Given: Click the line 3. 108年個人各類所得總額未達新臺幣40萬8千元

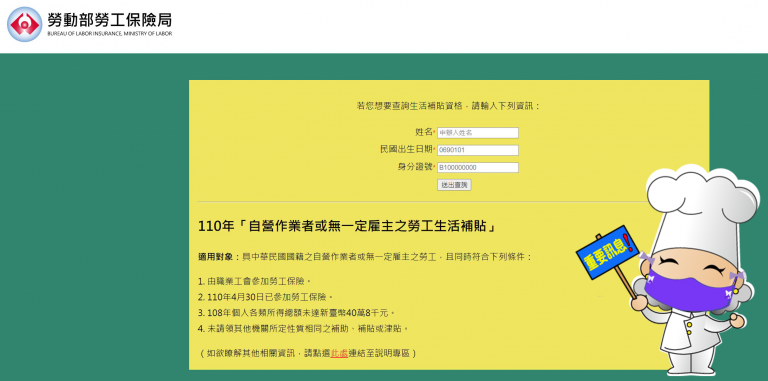Looking at the screenshot, I should coord(296,312).
